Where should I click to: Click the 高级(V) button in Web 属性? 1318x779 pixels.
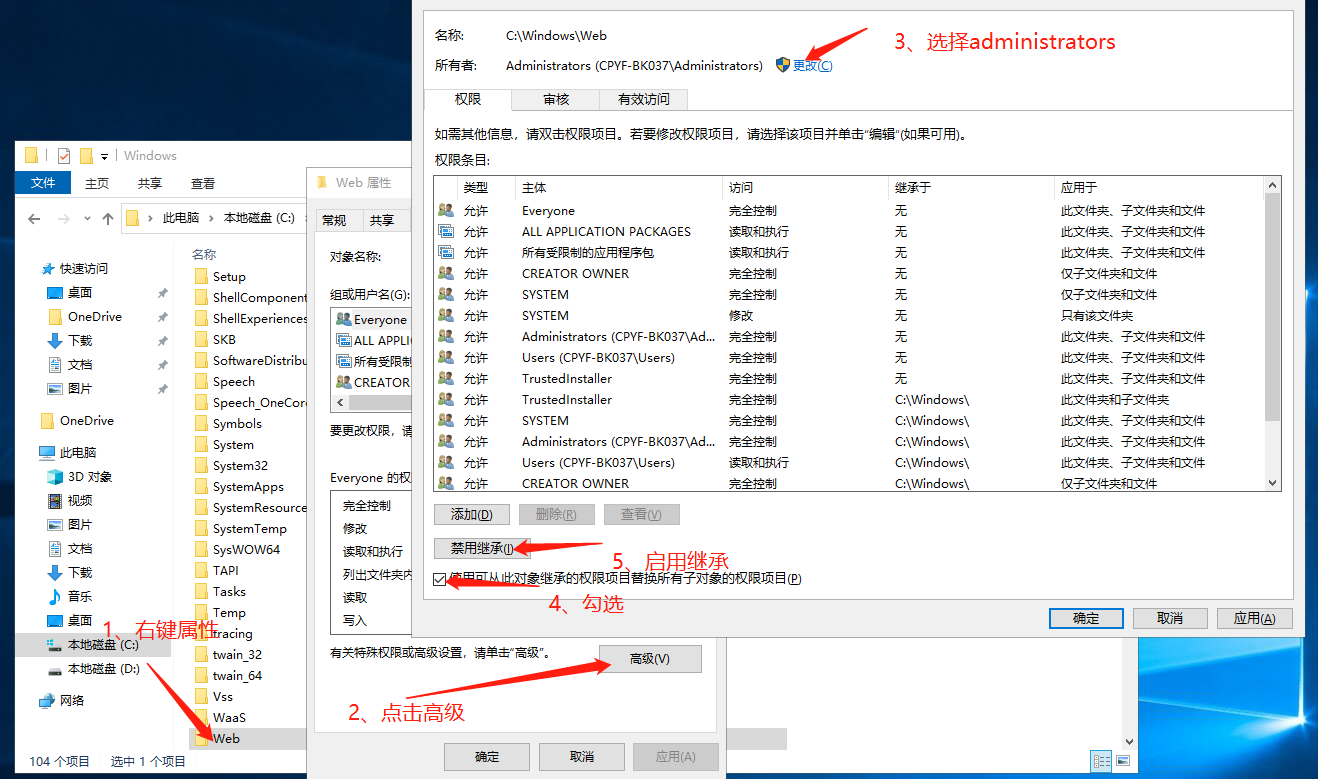(x=650, y=659)
